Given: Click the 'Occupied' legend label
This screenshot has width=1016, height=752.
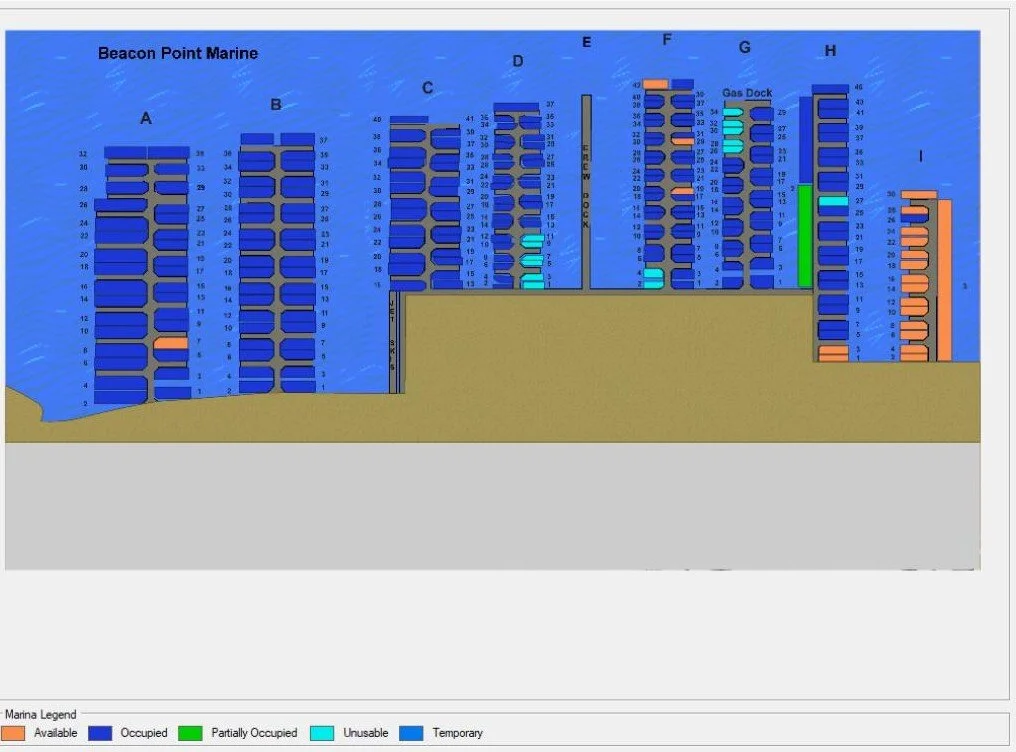Looking at the screenshot, I should (144, 733).
